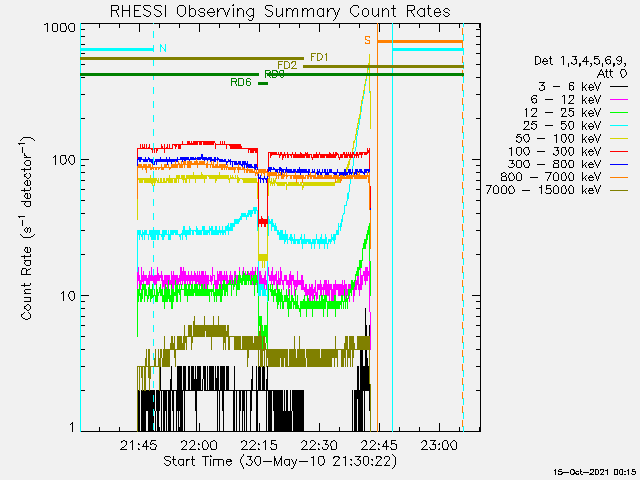Click the y-axis tick label '1'
640x480 pixels.
click(72, 427)
